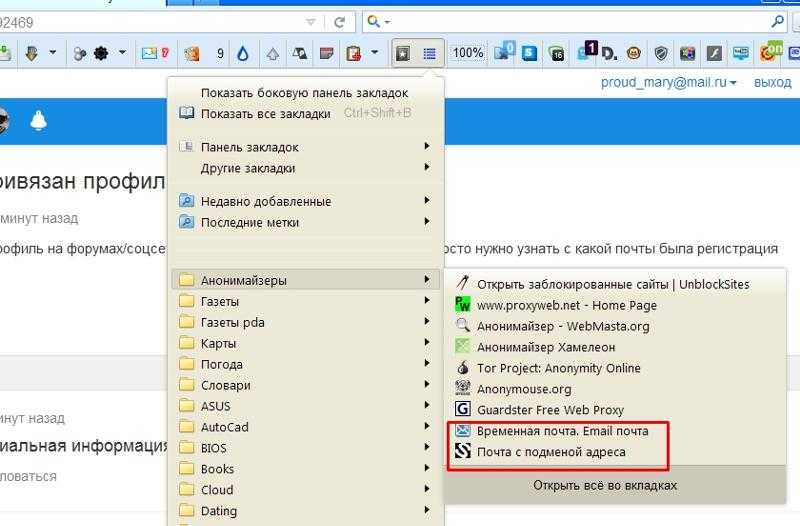
Task: Open the 'Словари' bookmarks folder
Action: click(306, 385)
